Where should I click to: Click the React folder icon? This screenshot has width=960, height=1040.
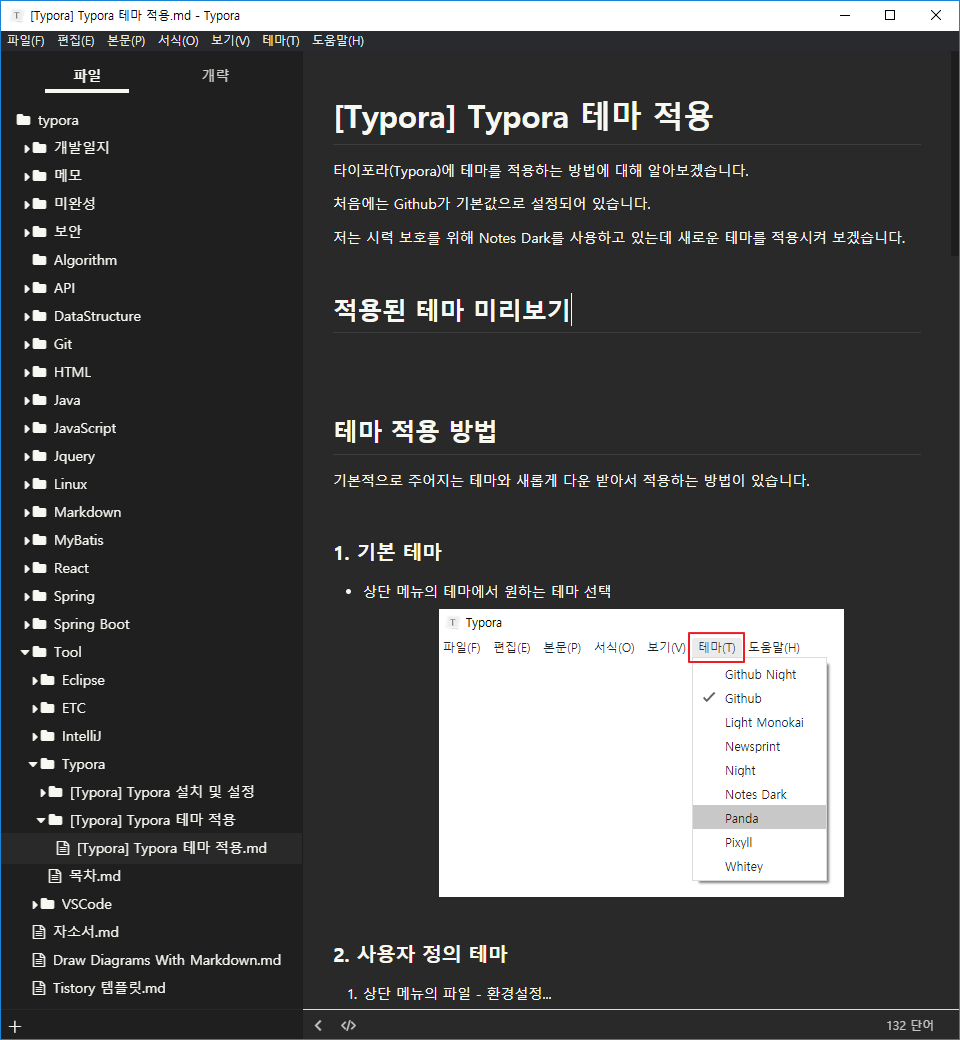click(x=40, y=568)
